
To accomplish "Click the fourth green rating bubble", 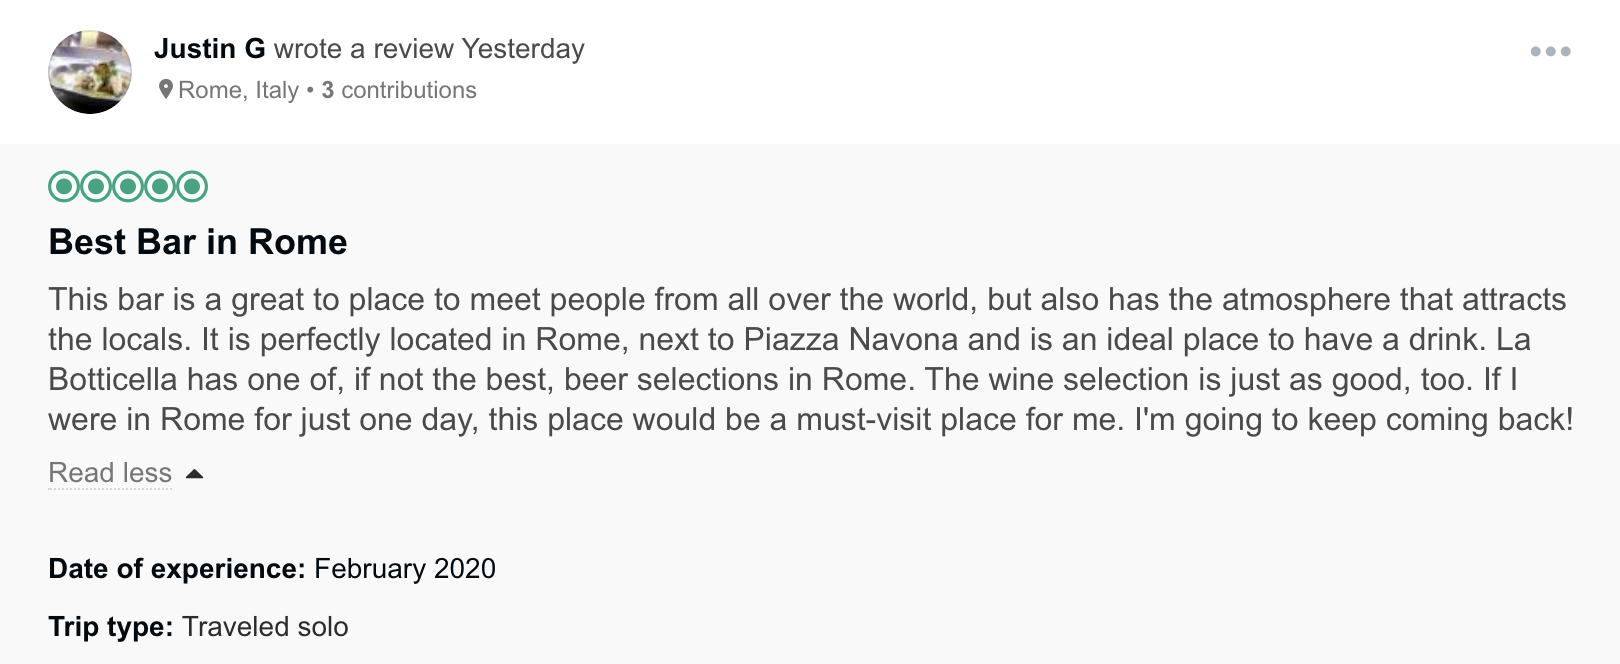I will coord(160,187).
